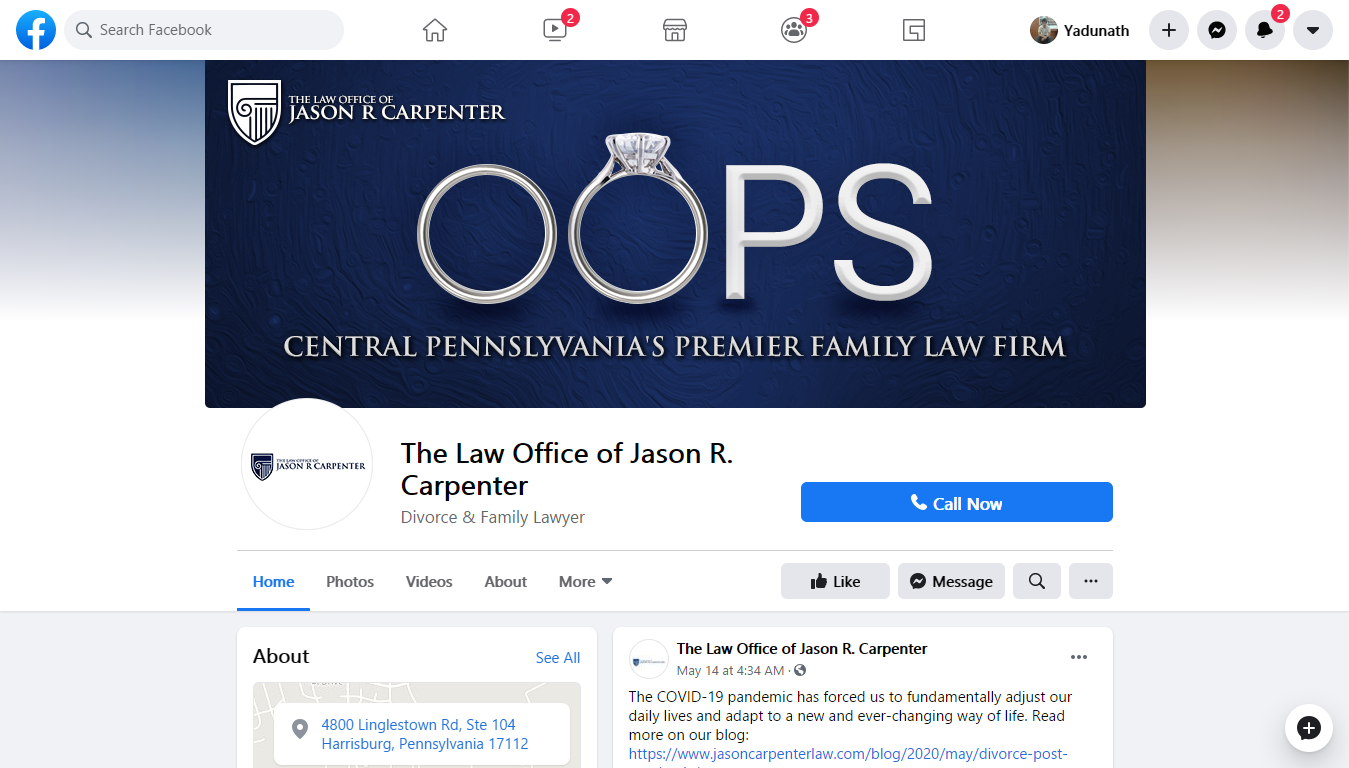Open Yadunath's profile
Screen dimensions: 1349x768
[x=1081, y=30]
